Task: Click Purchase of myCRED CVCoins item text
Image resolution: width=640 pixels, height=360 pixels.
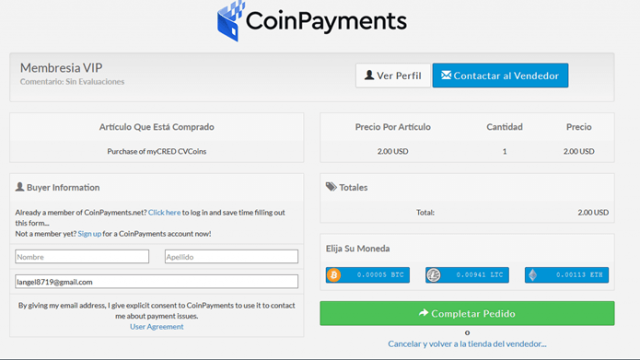Action: (x=157, y=151)
